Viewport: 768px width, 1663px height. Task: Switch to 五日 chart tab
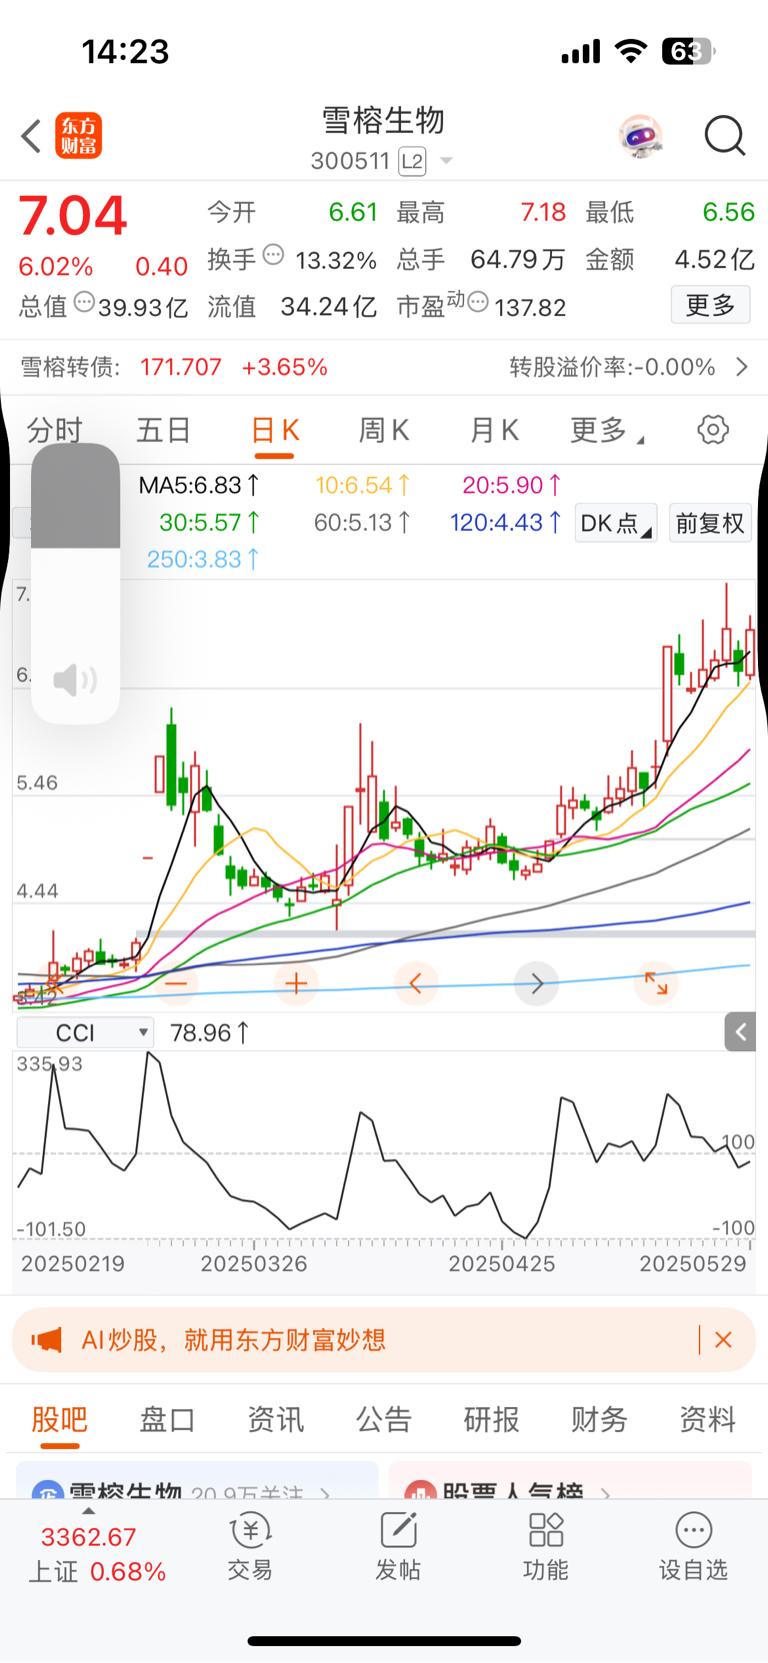tap(164, 431)
